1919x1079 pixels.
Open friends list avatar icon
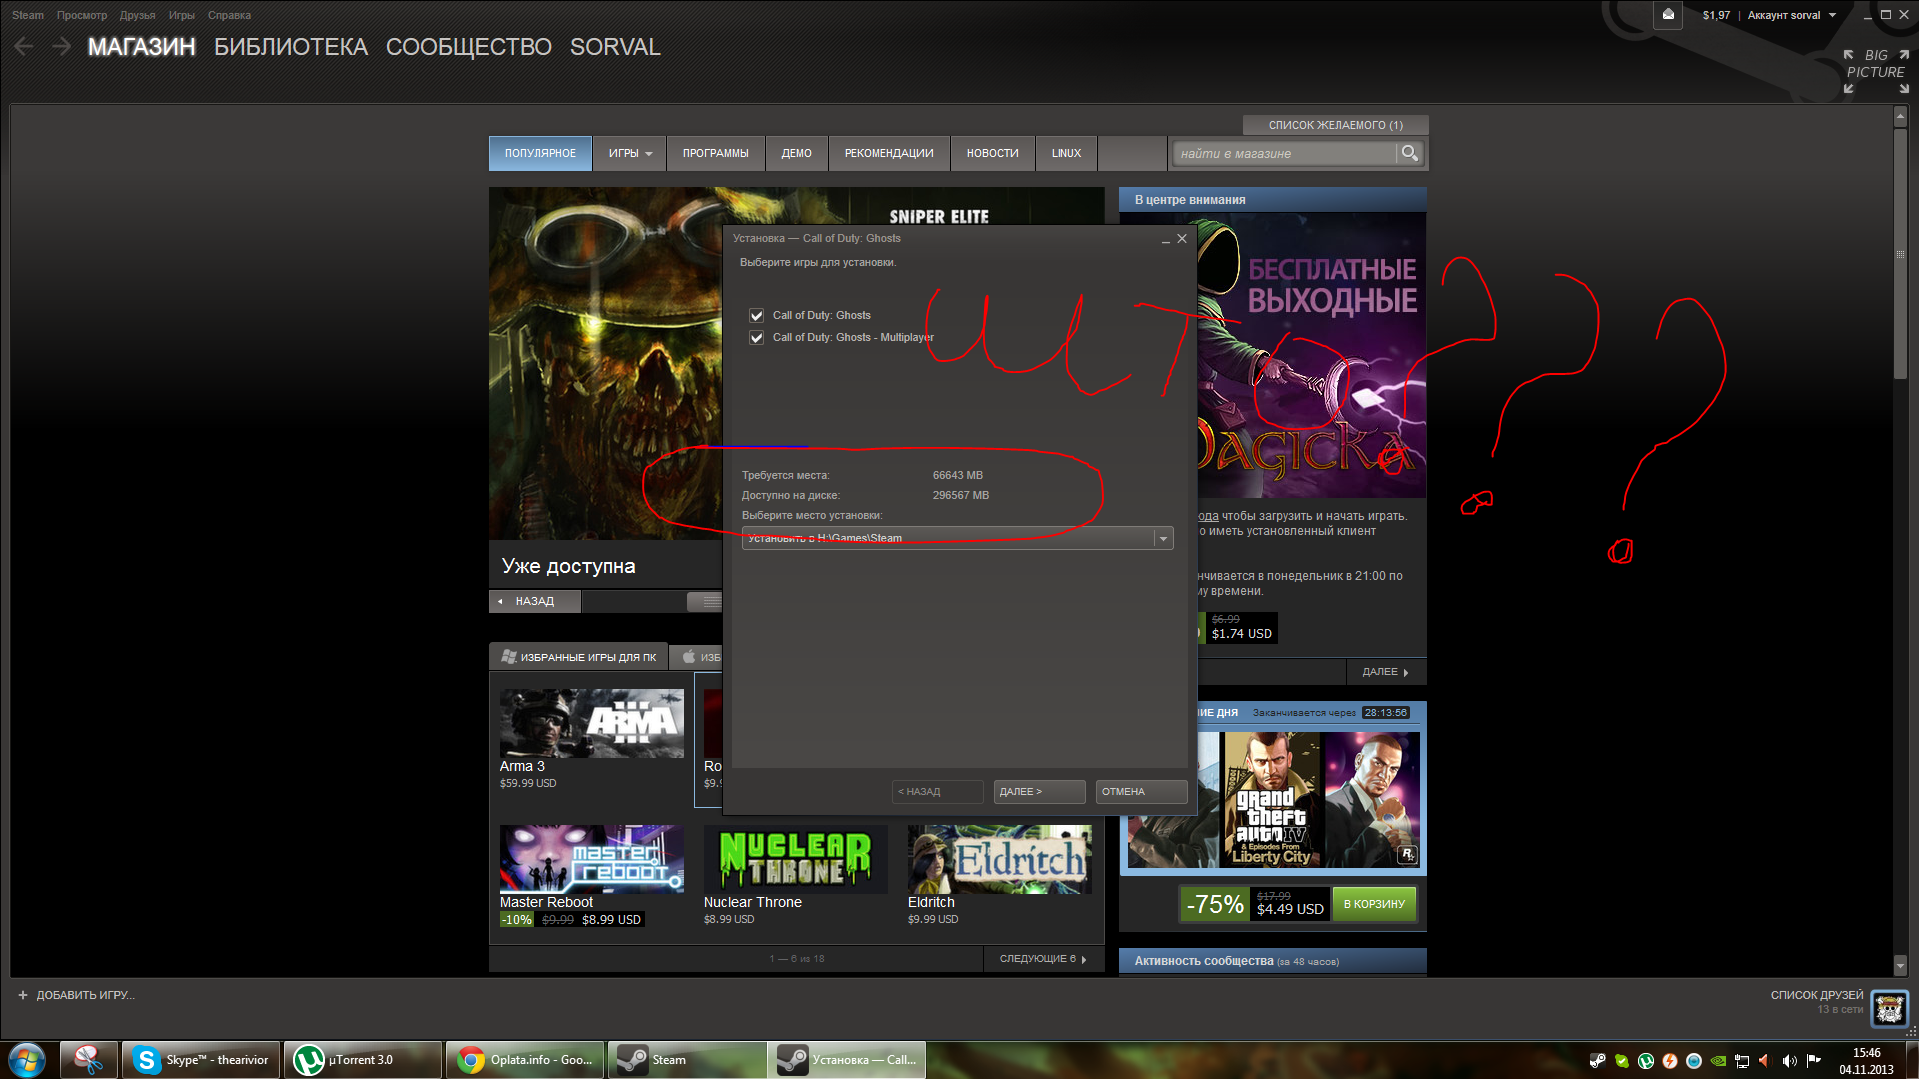[1889, 1008]
